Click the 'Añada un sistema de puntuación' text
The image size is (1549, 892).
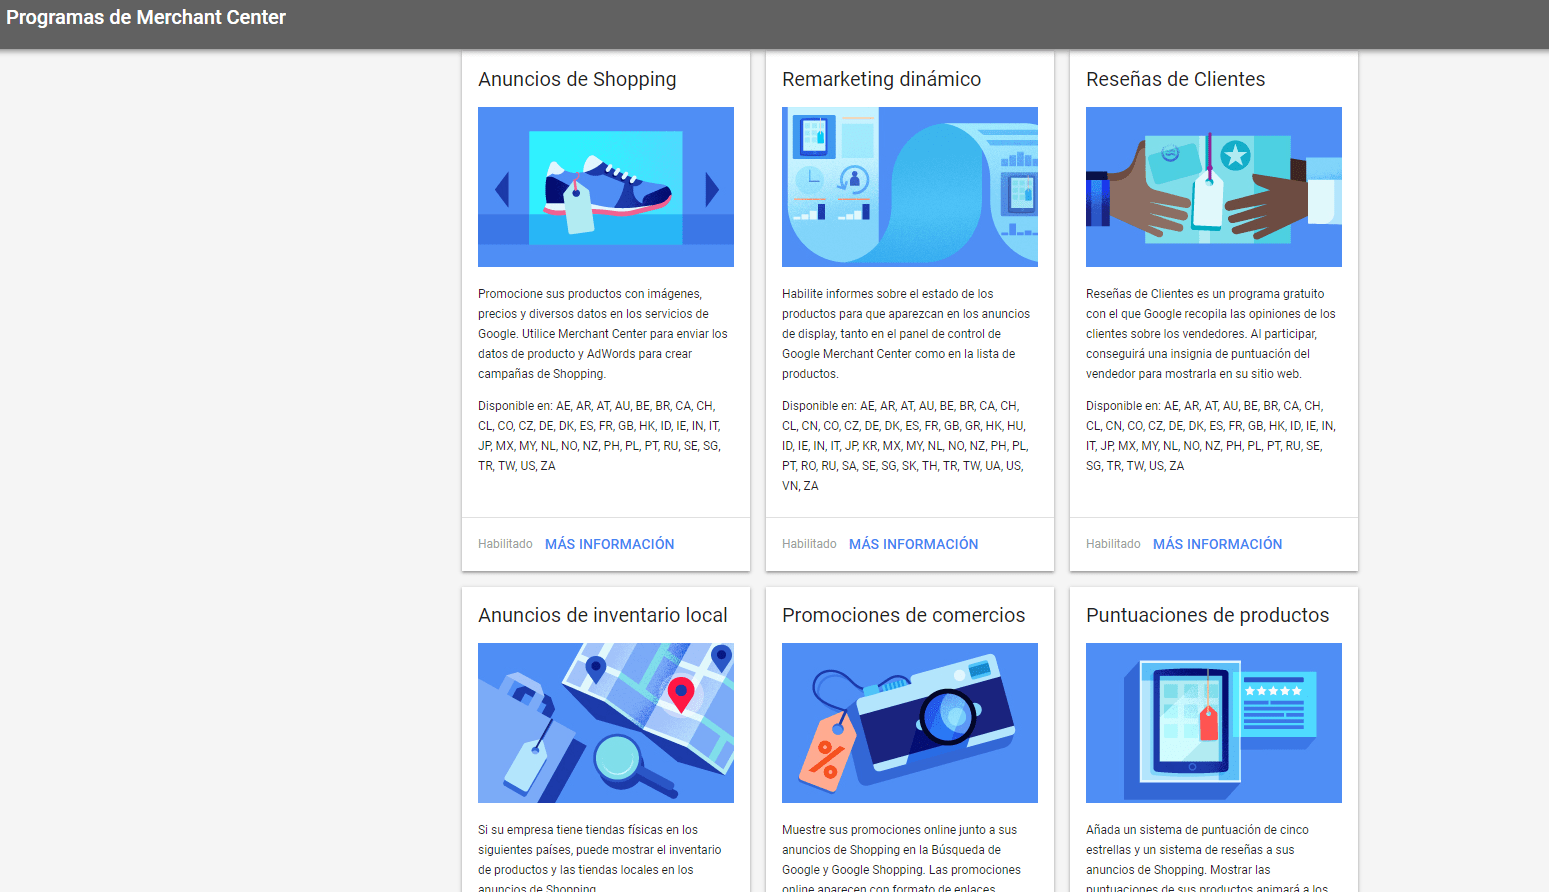(x=1207, y=859)
